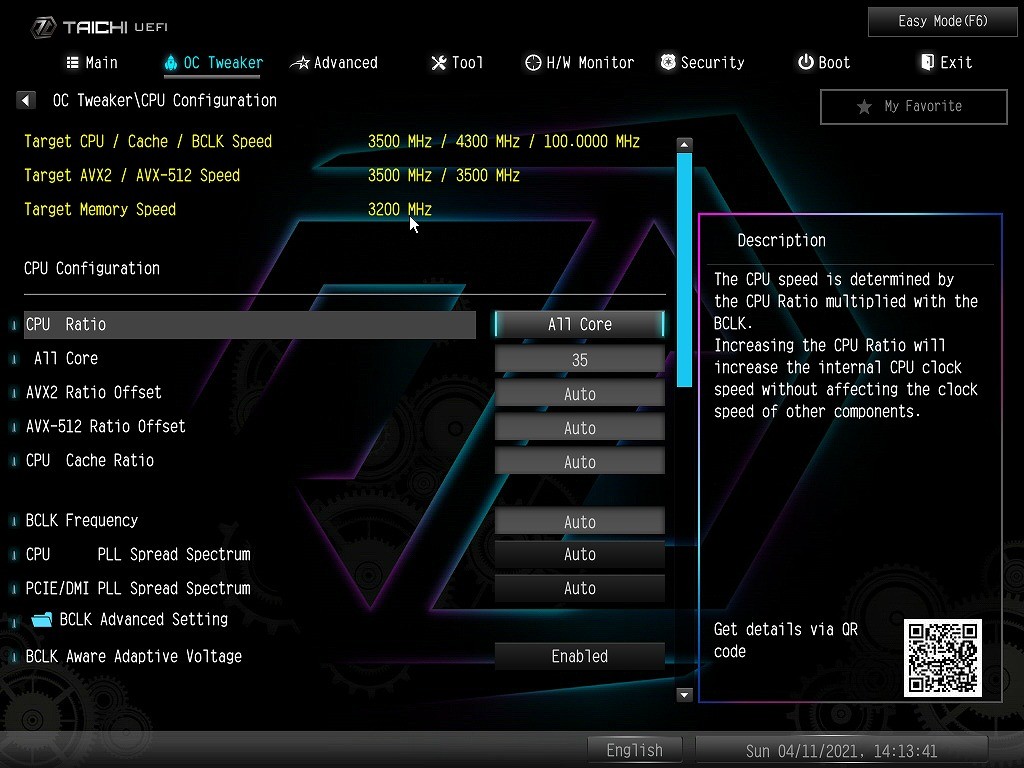
Task: Open the Security tab
Action: (x=702, y=63)
